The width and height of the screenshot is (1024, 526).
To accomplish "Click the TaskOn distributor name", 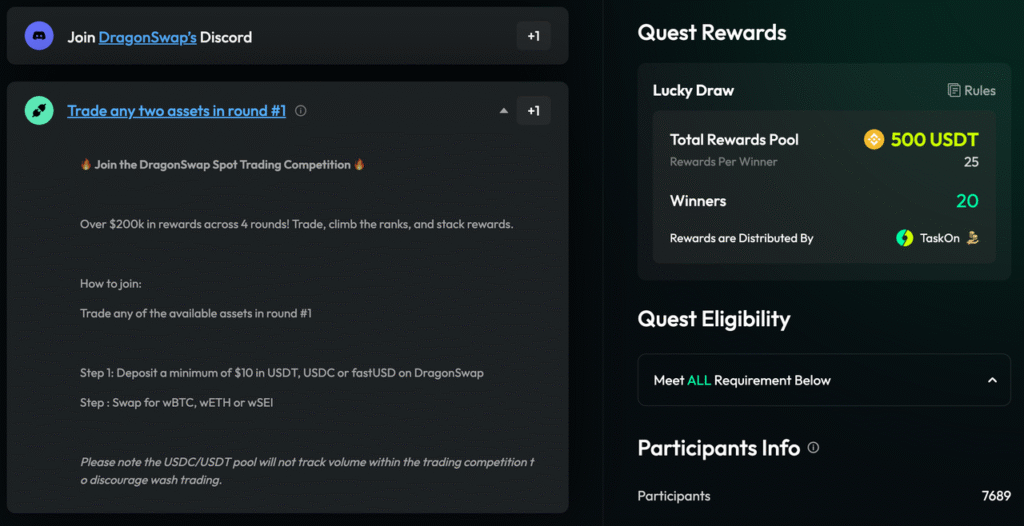I will pyautogui.click(x=940, y=238).
